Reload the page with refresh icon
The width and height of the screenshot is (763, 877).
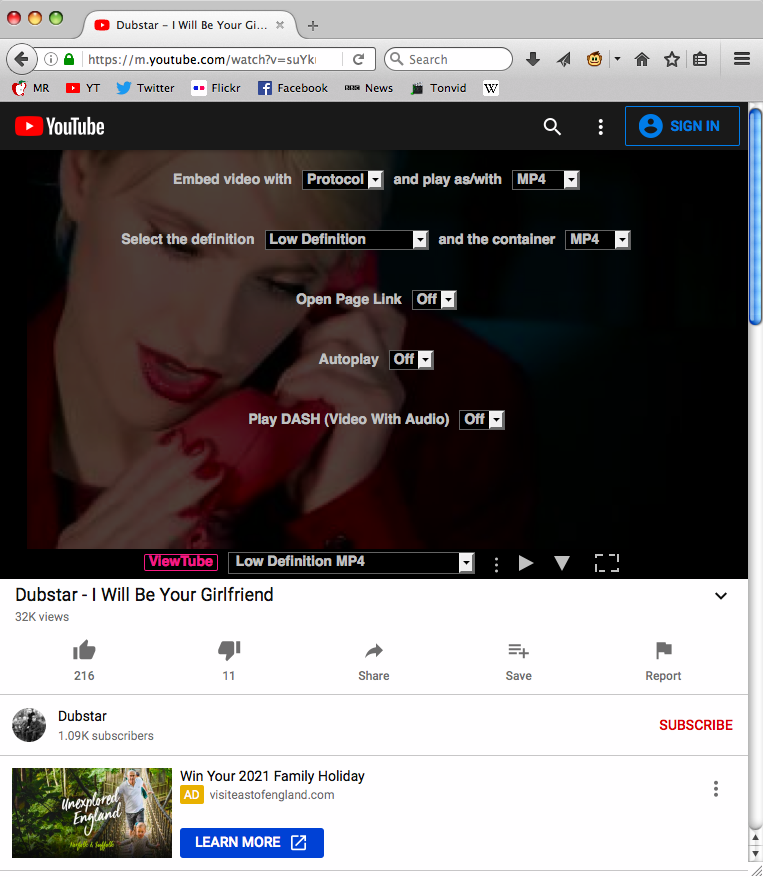[x=359, y=59]
